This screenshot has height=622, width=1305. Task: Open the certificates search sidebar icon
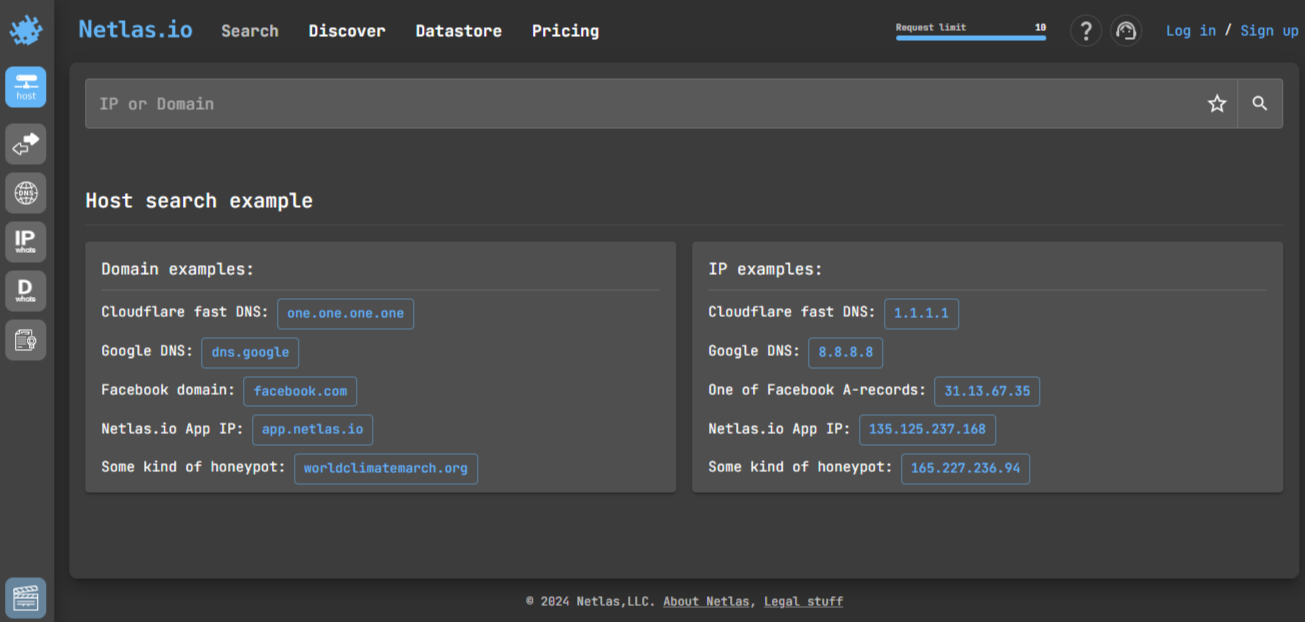coord(26,340)
